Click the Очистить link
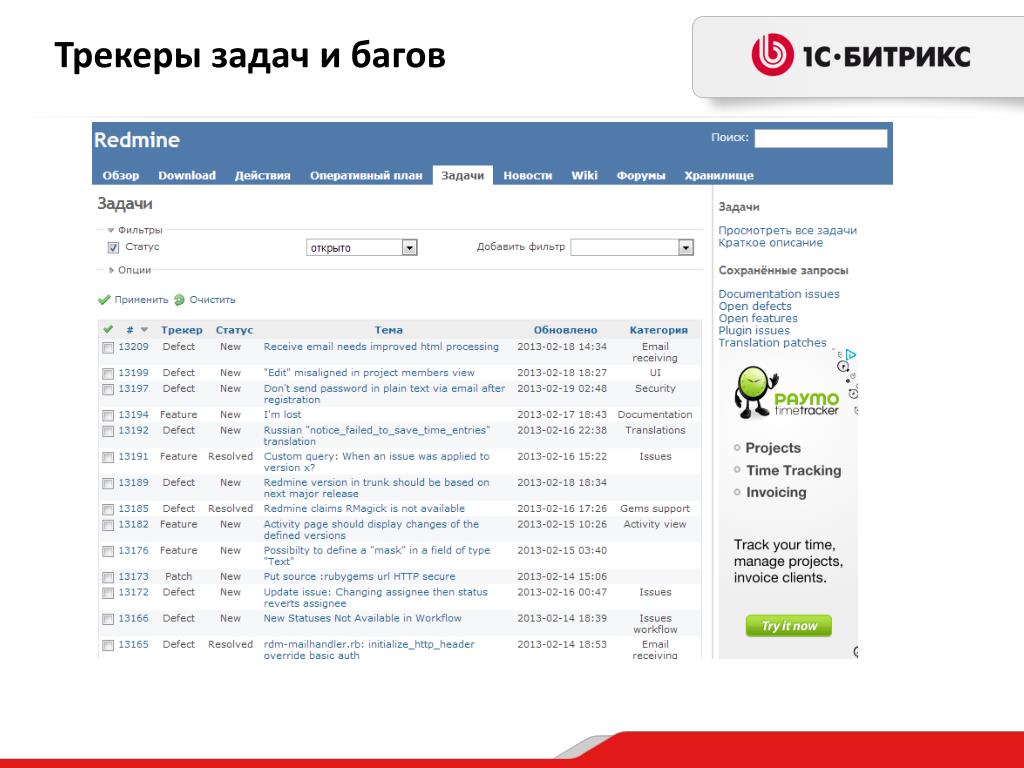1024x768 pixels. coord(212,300)
